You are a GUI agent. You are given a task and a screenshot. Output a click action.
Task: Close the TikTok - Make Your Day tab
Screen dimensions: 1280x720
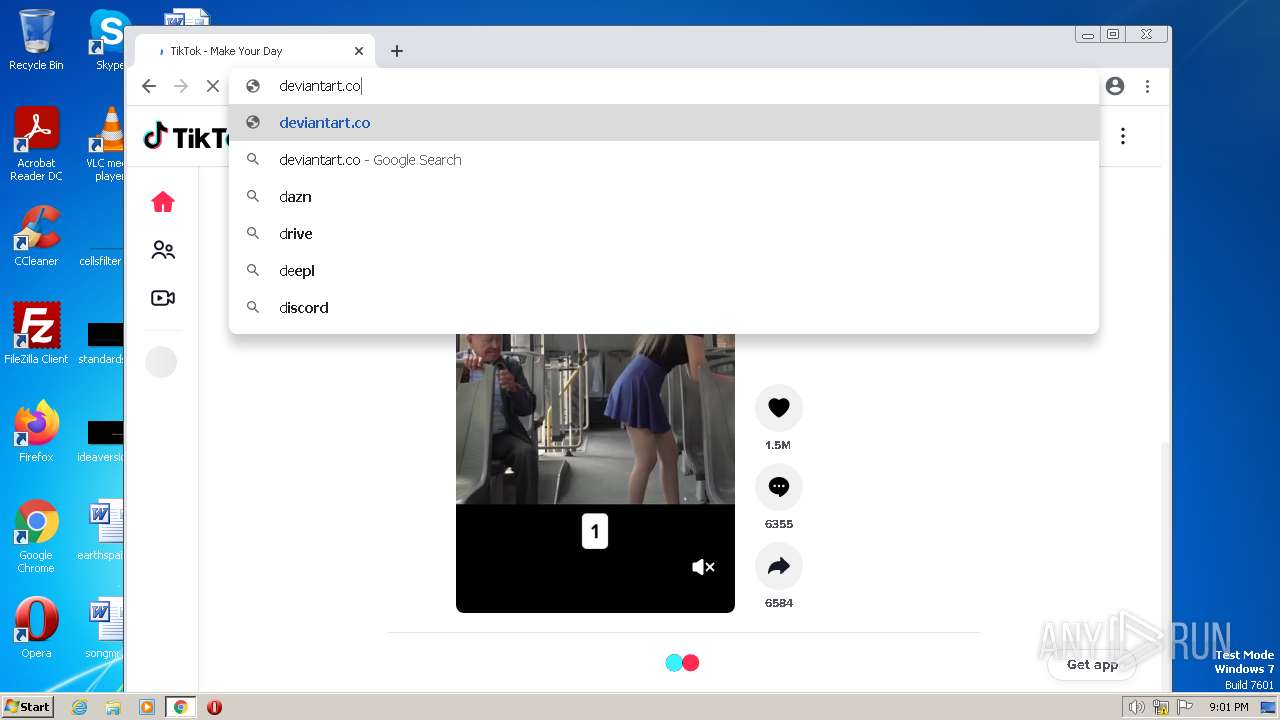(359, 51)
